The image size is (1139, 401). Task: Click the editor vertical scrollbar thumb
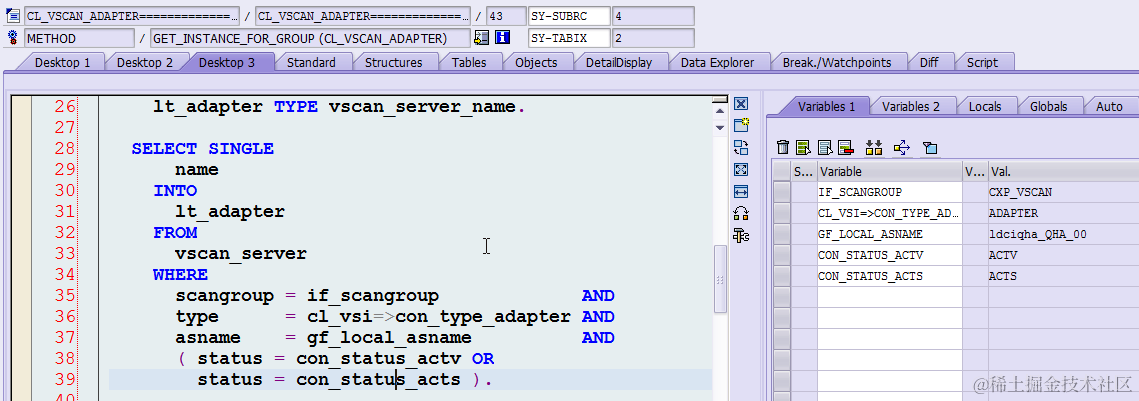tap(720, 279)
